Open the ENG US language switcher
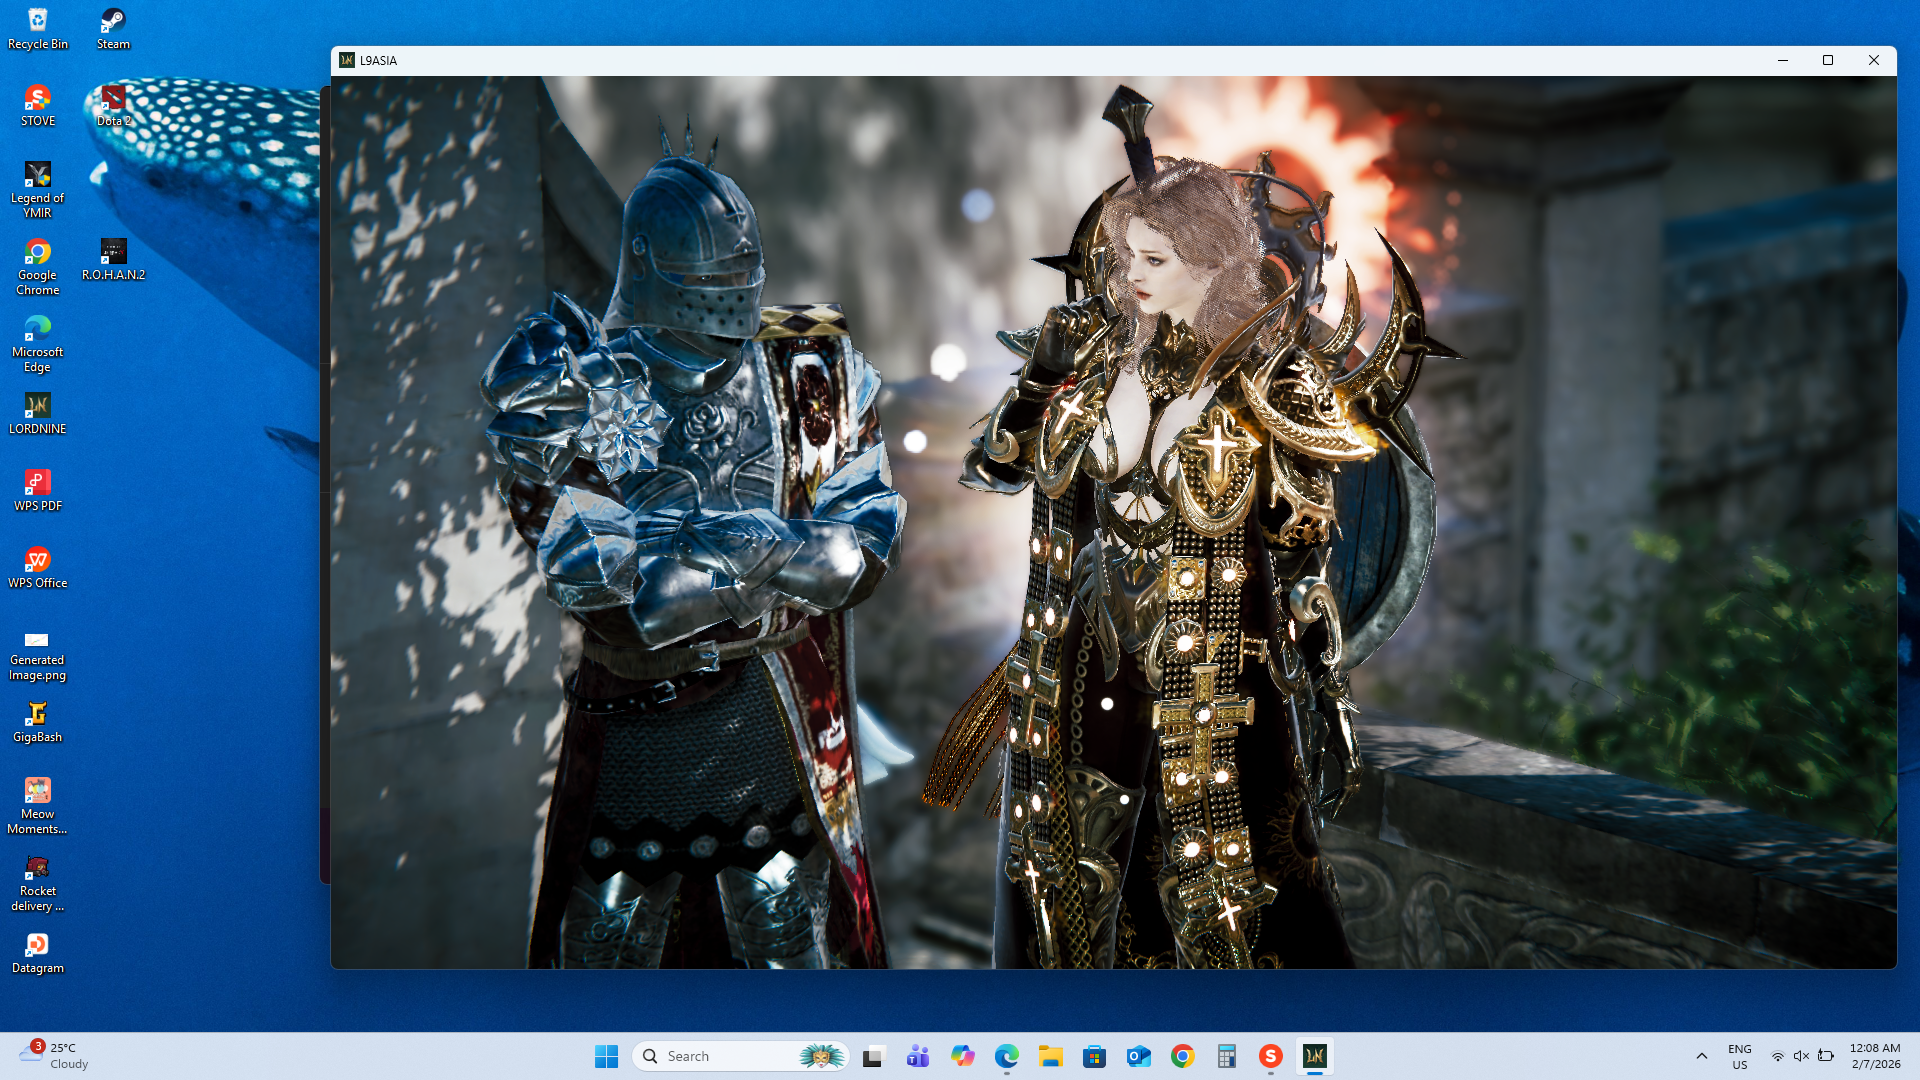This screenshot has height=1080, width=1920. tap(1739, 1056)
